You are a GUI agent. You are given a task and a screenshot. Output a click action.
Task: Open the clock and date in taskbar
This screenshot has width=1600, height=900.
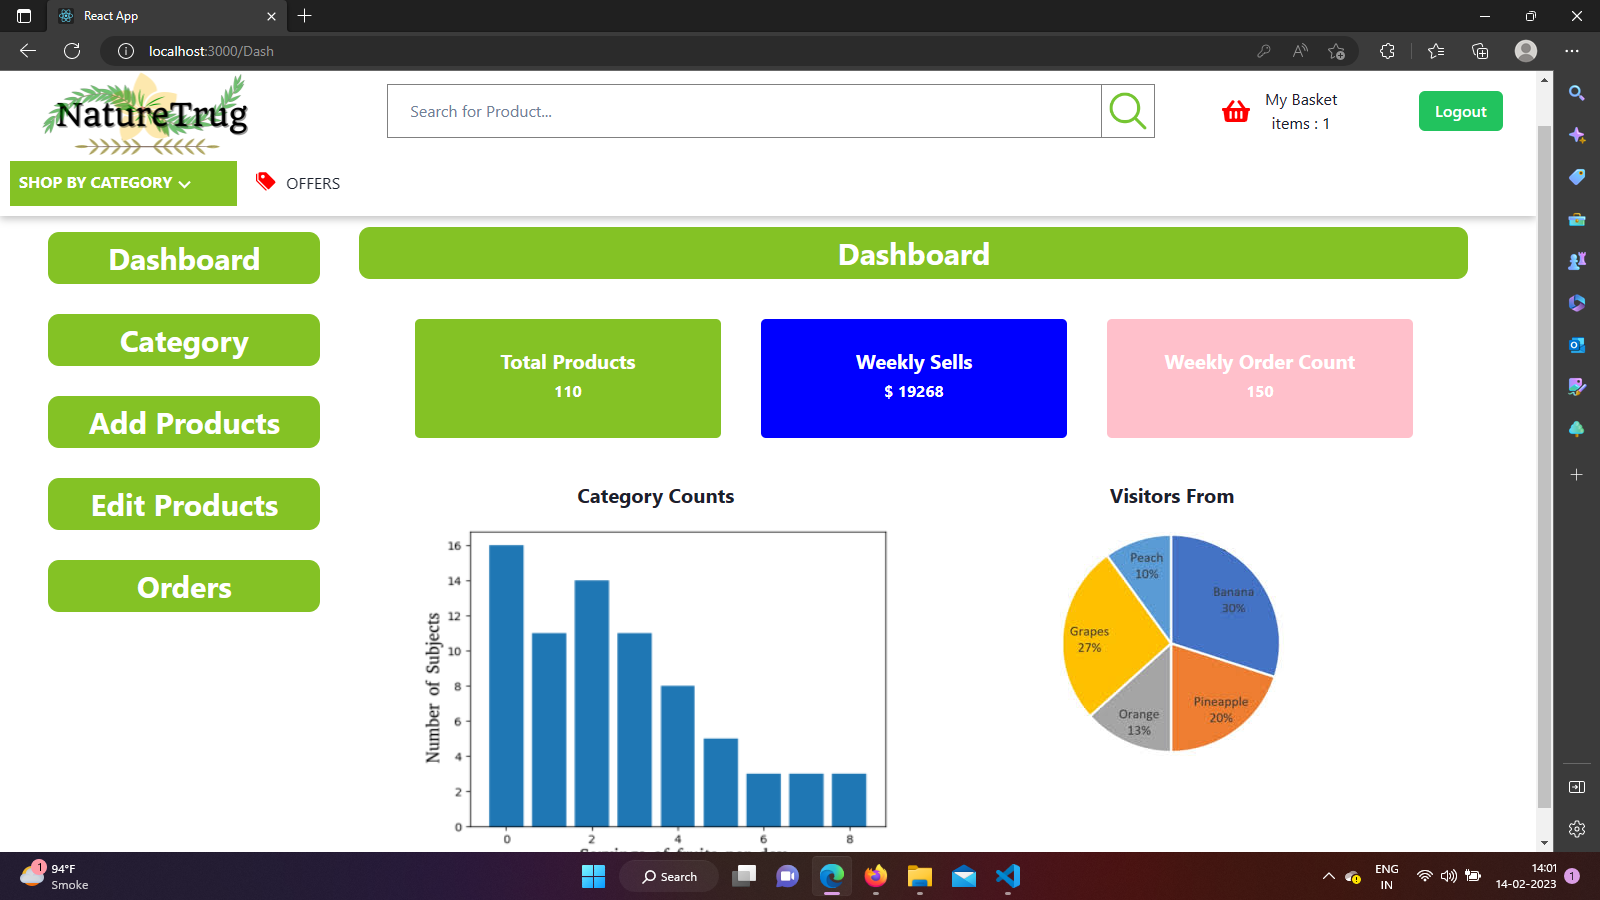point(1526,877)
